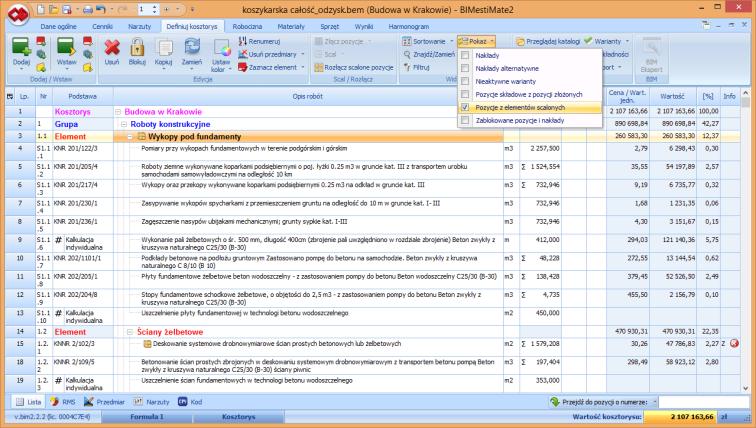Click the Filtruj funnel tool
The width and height of the screenshot is (756, 428).
tap(417, 67)
